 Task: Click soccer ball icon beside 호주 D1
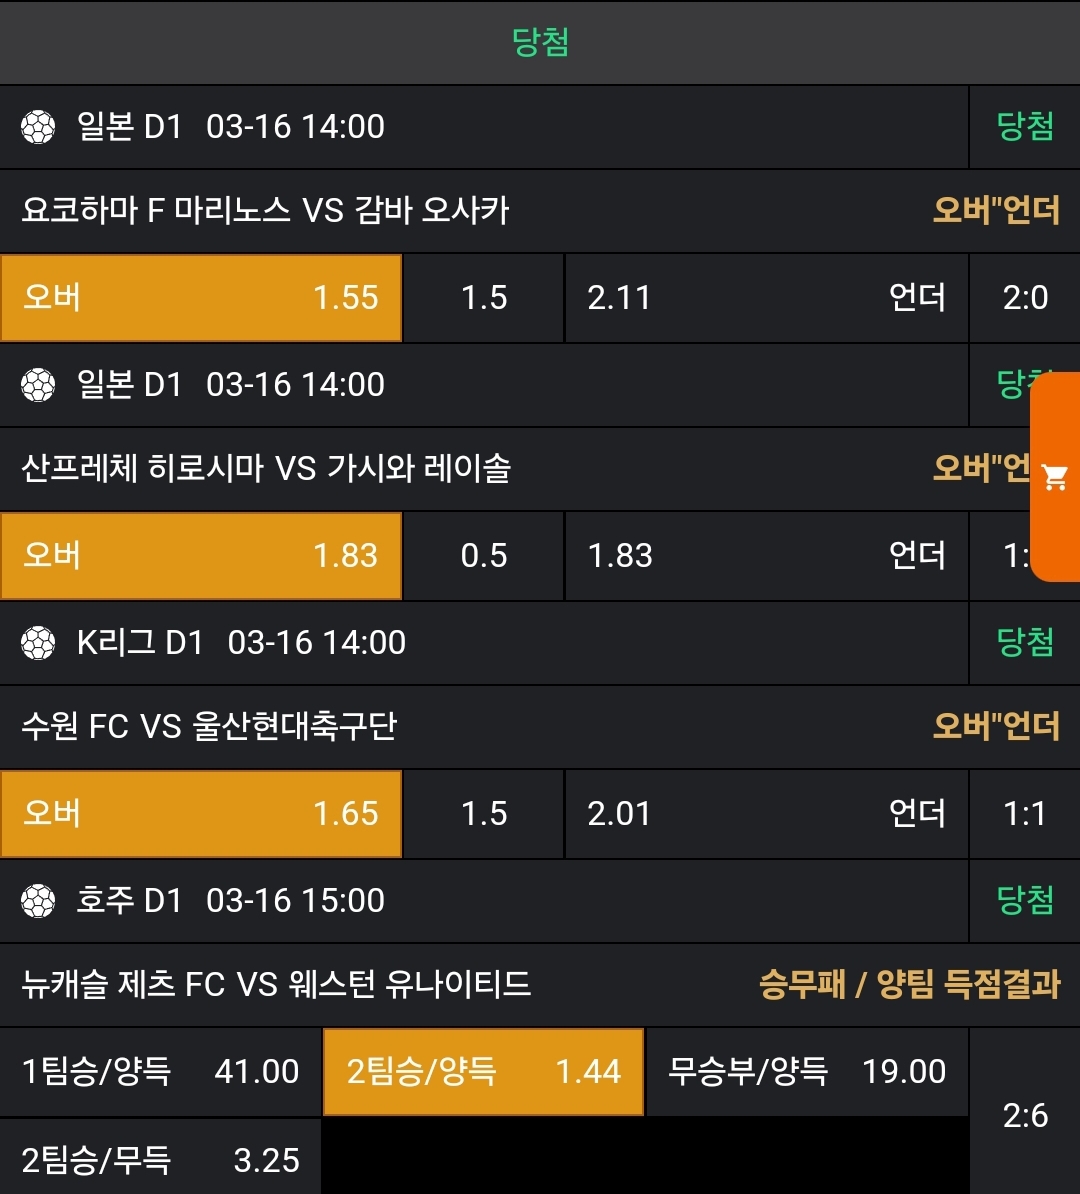38,901
